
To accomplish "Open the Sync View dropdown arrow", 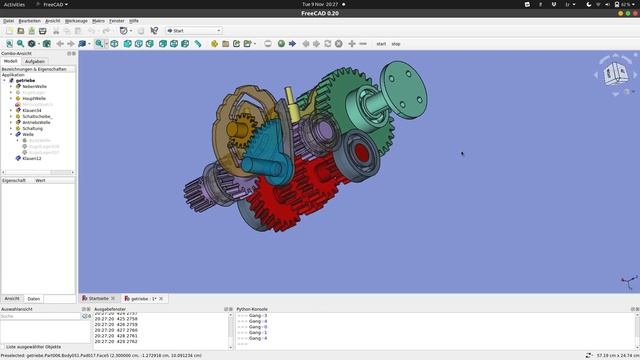I will coord(89,44).
